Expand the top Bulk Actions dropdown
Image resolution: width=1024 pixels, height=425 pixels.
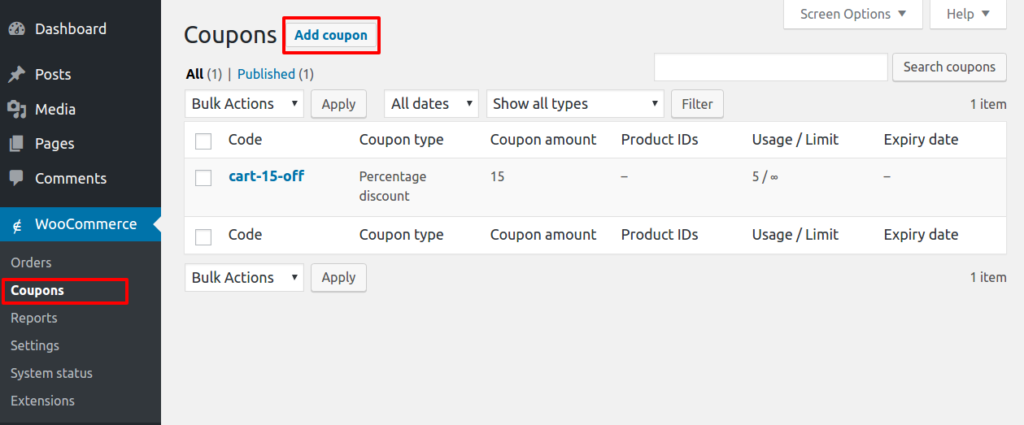point(244,104)
